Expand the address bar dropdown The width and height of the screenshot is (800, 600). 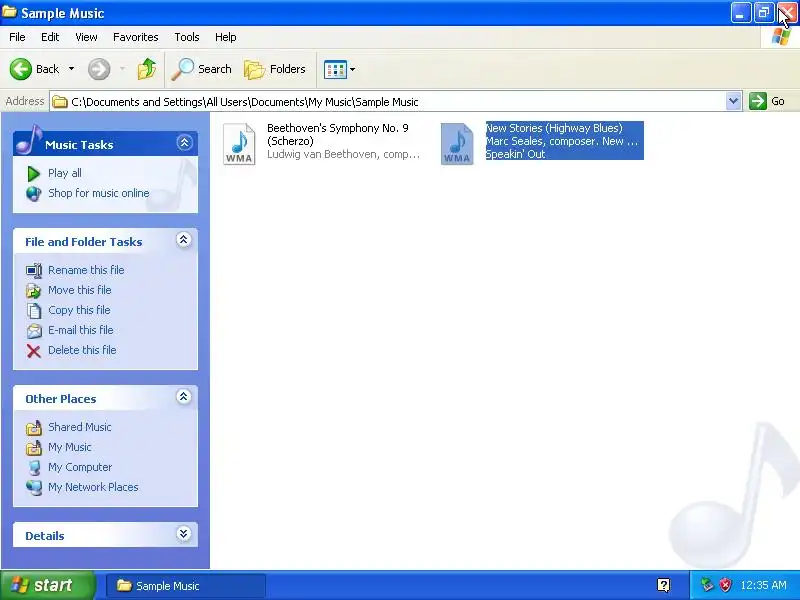(733, 101)
